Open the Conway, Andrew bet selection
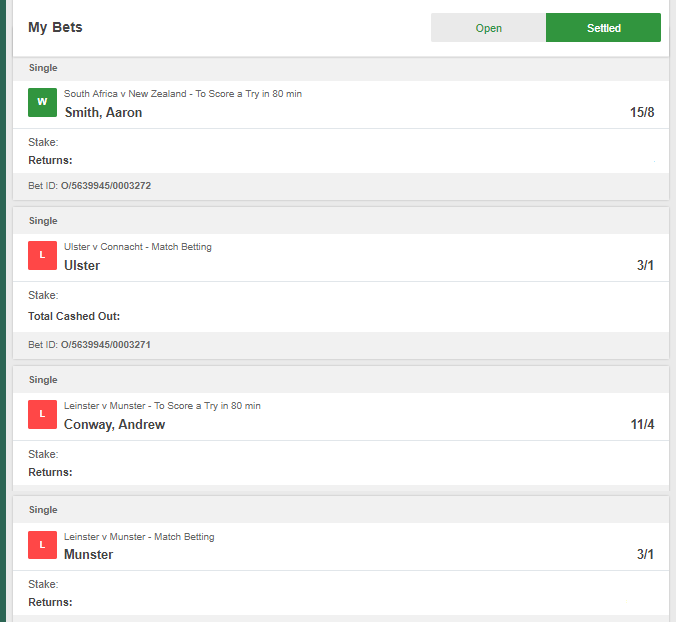 tap(114, 425)
